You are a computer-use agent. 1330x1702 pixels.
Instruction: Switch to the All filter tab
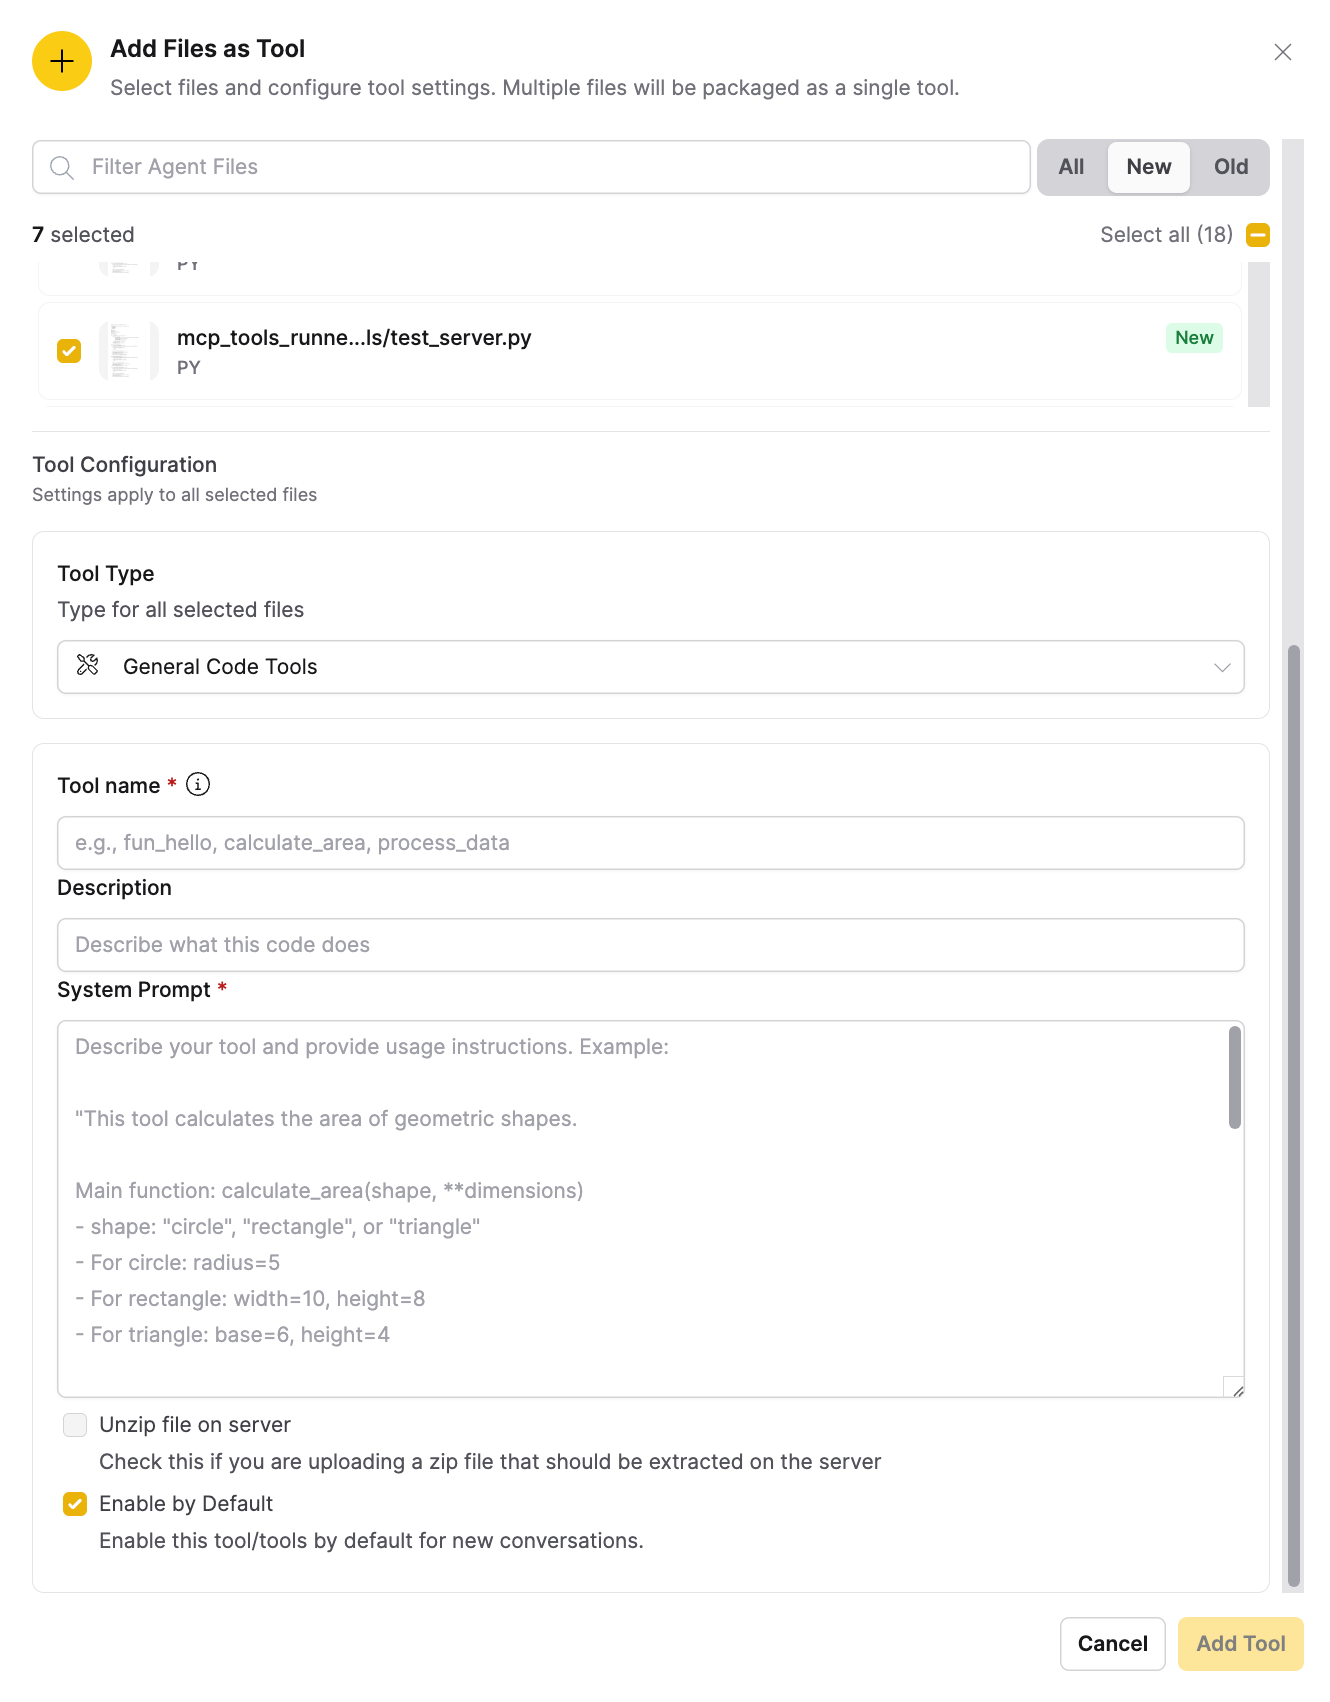pos(1071,167)
